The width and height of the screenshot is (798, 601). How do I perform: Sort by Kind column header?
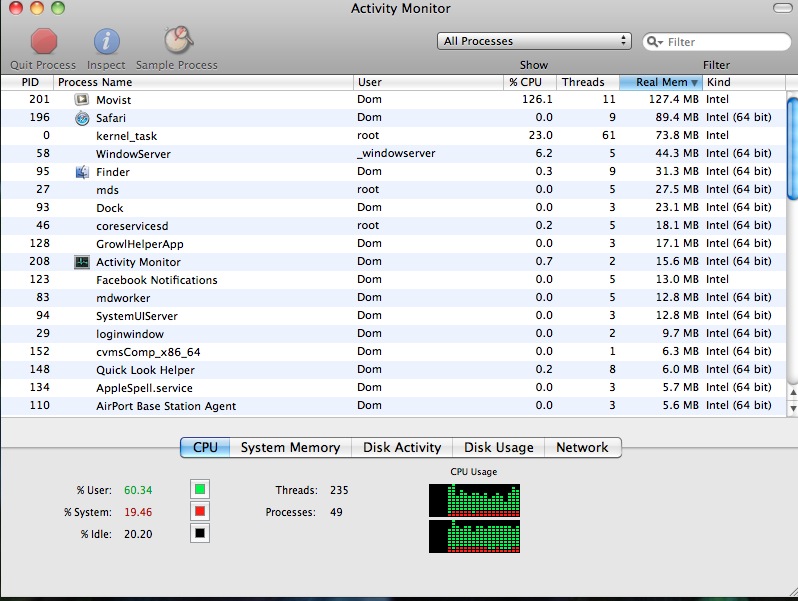point(744,82)
